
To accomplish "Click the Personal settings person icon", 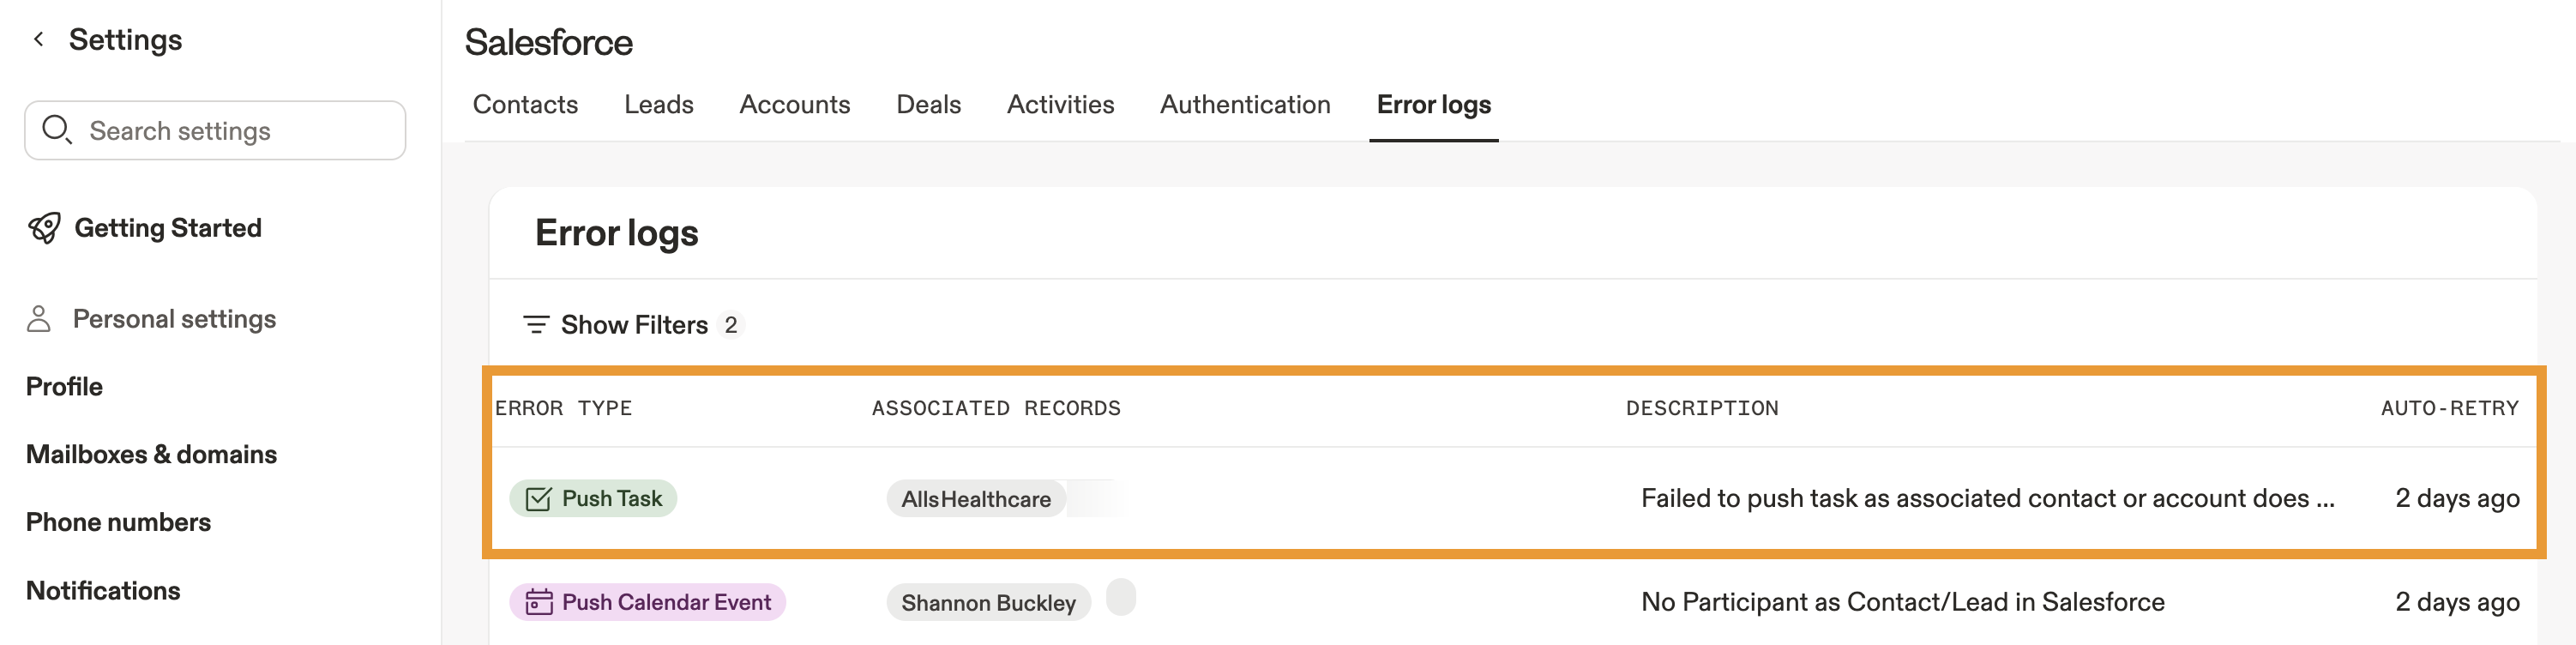I will pyautogui.click(x=39, y=319).
